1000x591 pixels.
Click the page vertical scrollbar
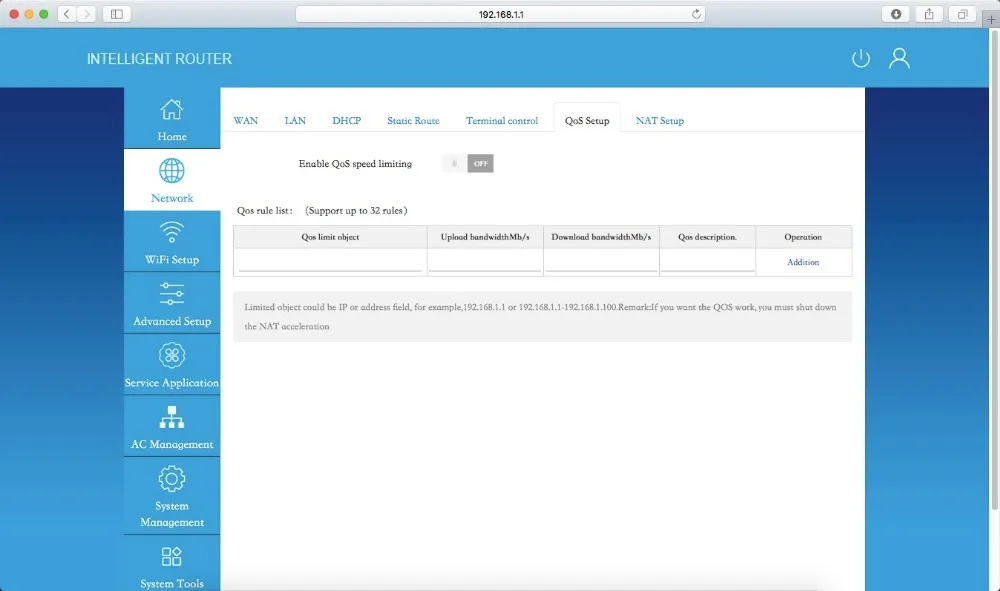[994, 270]
